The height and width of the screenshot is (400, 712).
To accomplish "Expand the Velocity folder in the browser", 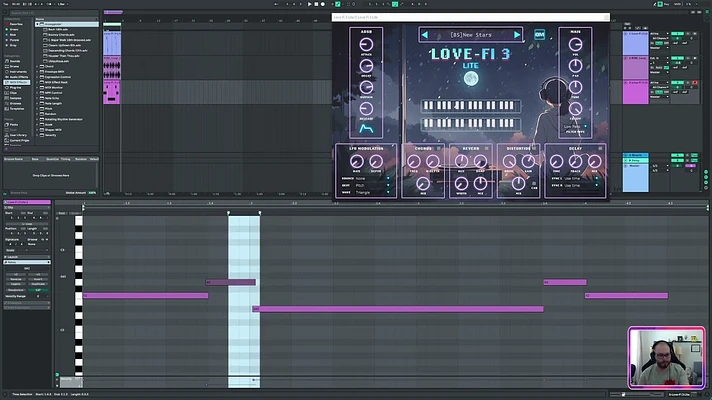I will tap(38, 135).
